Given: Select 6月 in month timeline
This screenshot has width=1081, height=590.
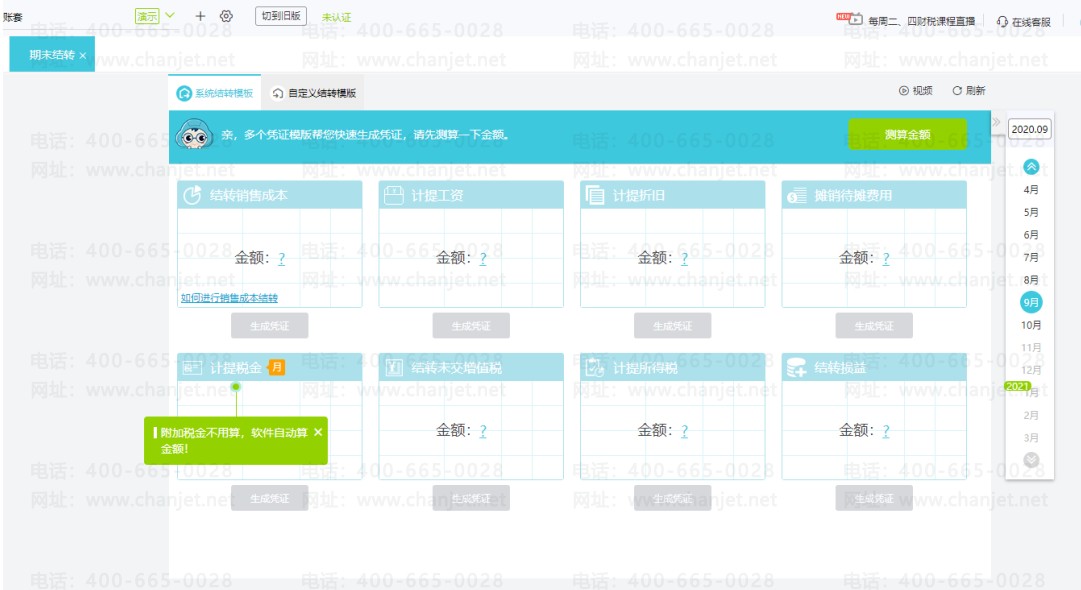Looking at the screenshot, I should tap(1031, 235).
